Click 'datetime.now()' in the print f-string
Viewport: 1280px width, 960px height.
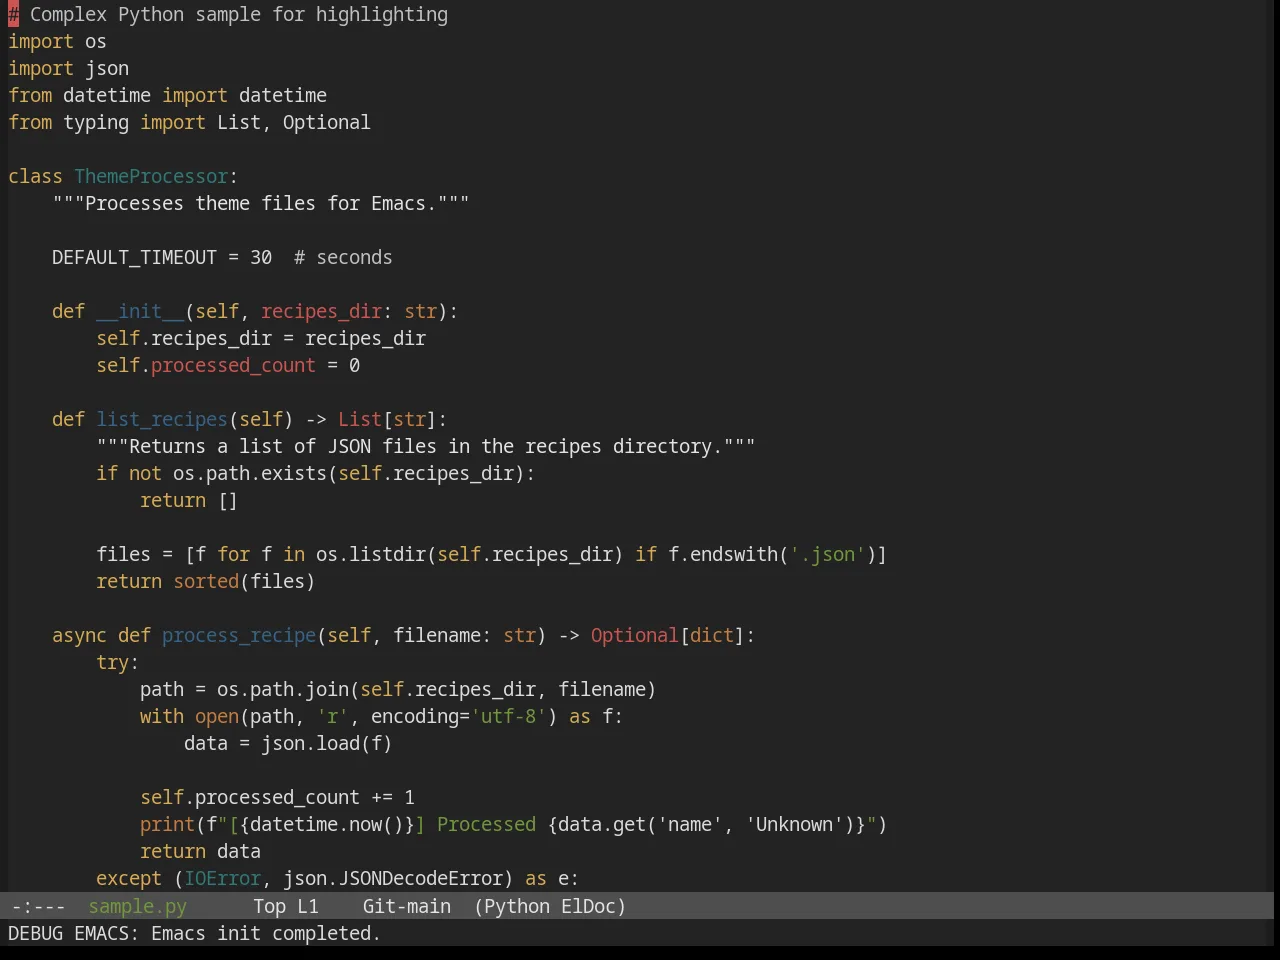point(327,824)
